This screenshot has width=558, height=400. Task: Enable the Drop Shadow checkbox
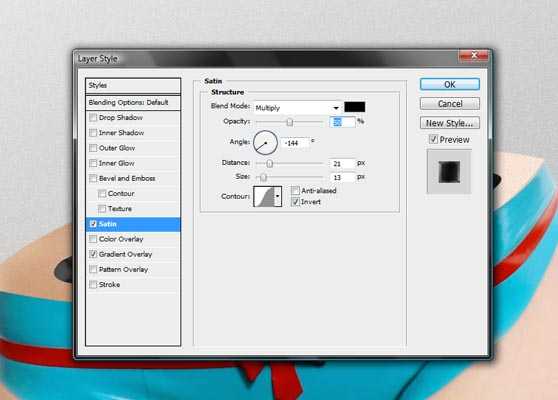93,117
